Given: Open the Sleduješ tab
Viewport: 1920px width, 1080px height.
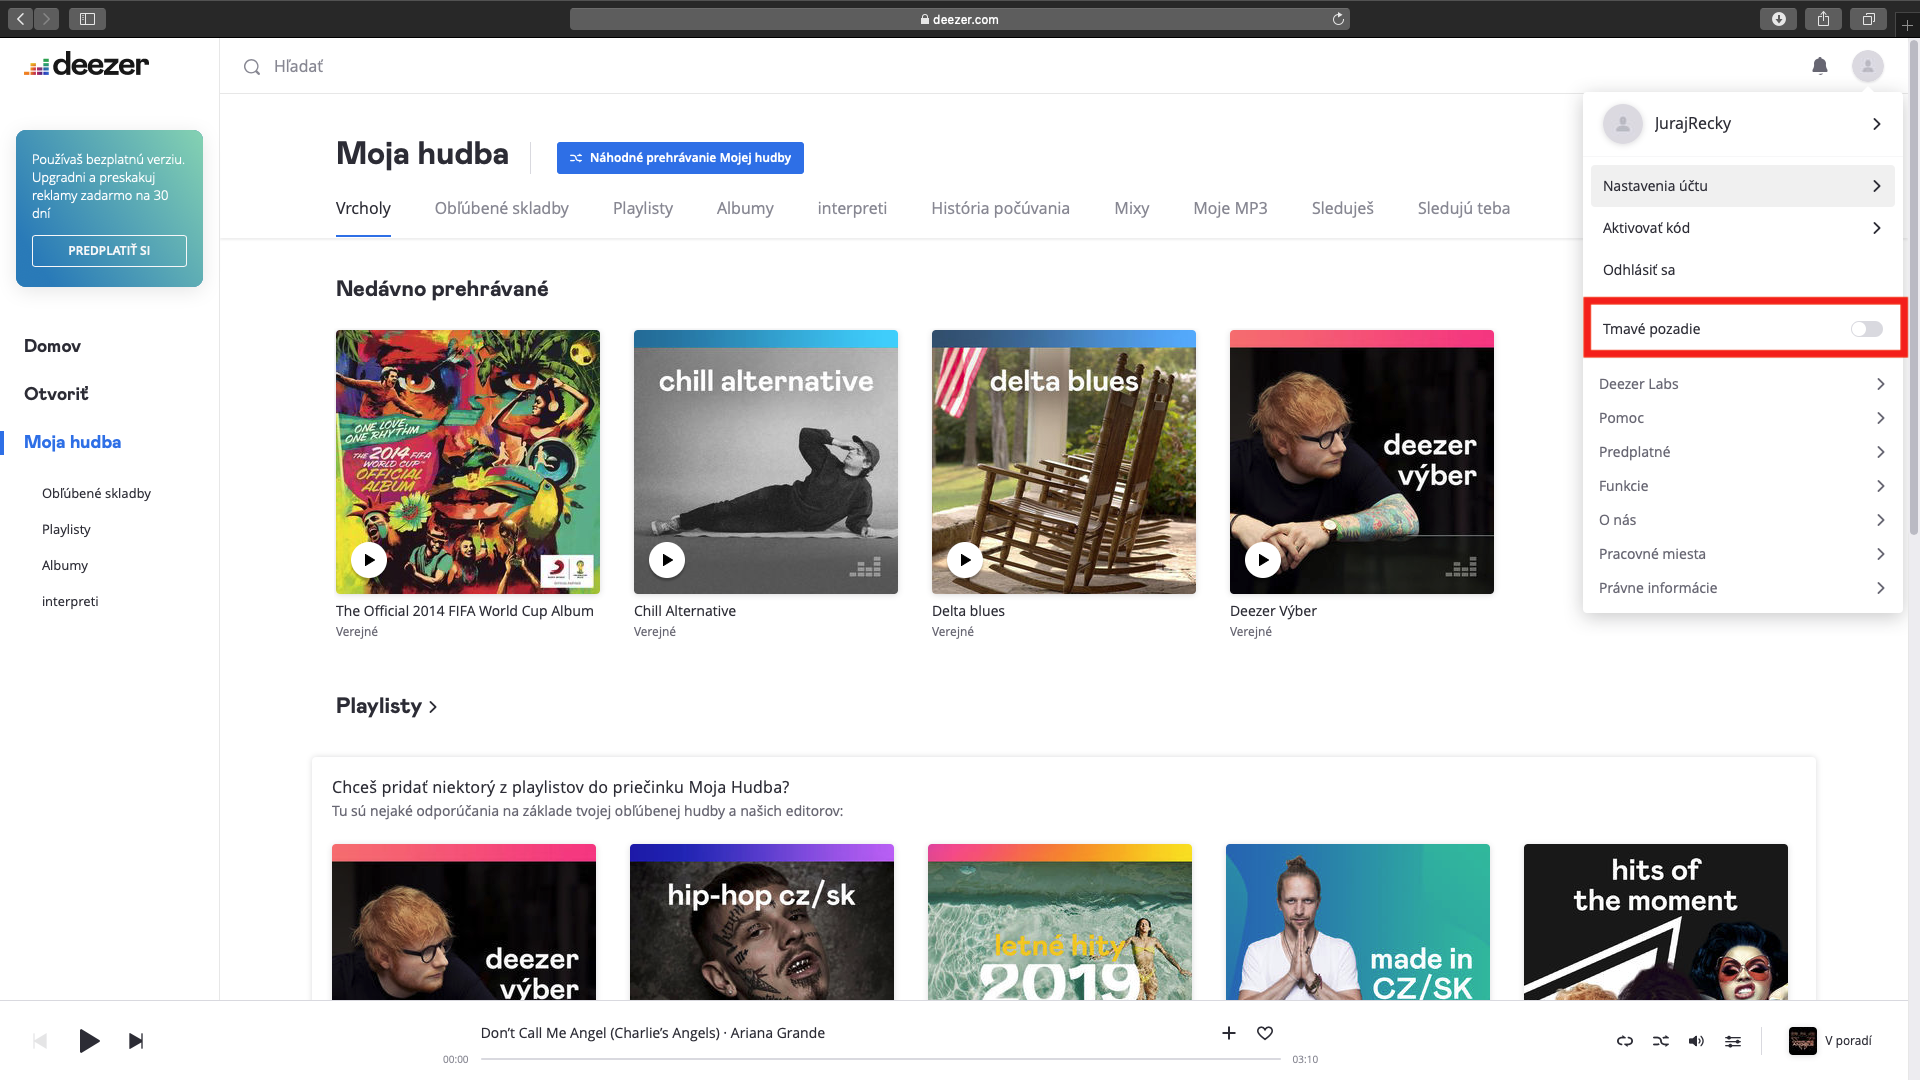Looking at the screenshot, I should (x=1342, y=208).
